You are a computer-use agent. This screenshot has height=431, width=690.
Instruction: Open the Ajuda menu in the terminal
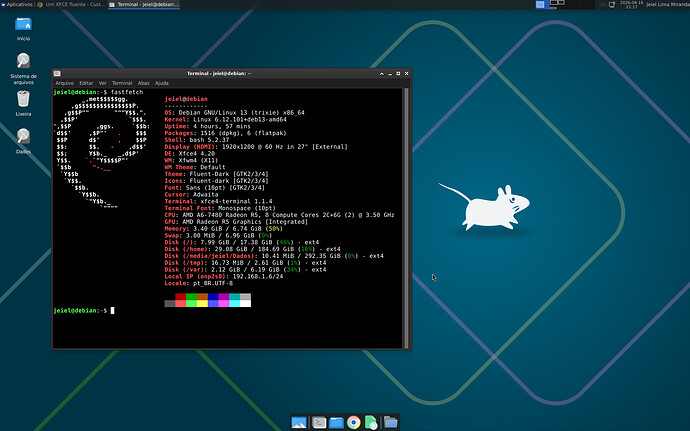161,83
